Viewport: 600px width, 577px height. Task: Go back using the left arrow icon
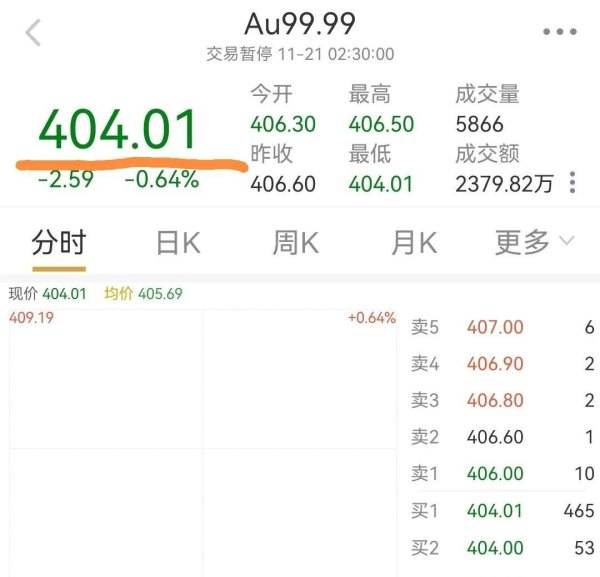click(x=33, y=33)
